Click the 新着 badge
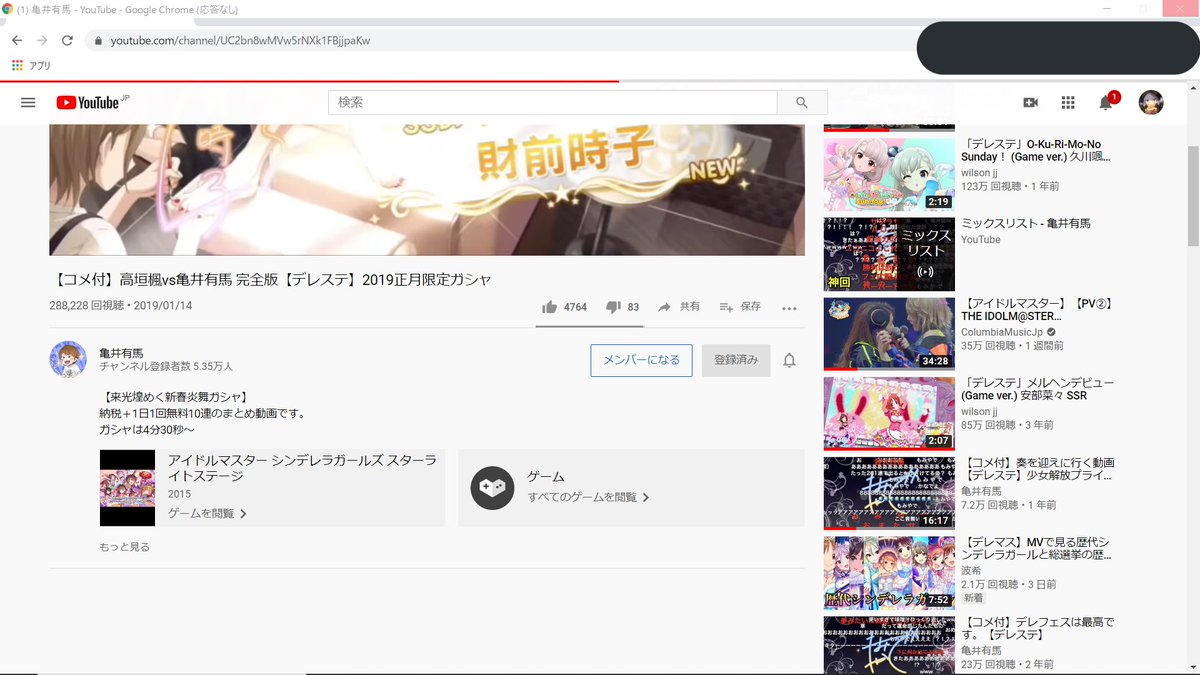Image resolution: width=1200 pixels, height=675 pixels. click(x=973, y=597)
